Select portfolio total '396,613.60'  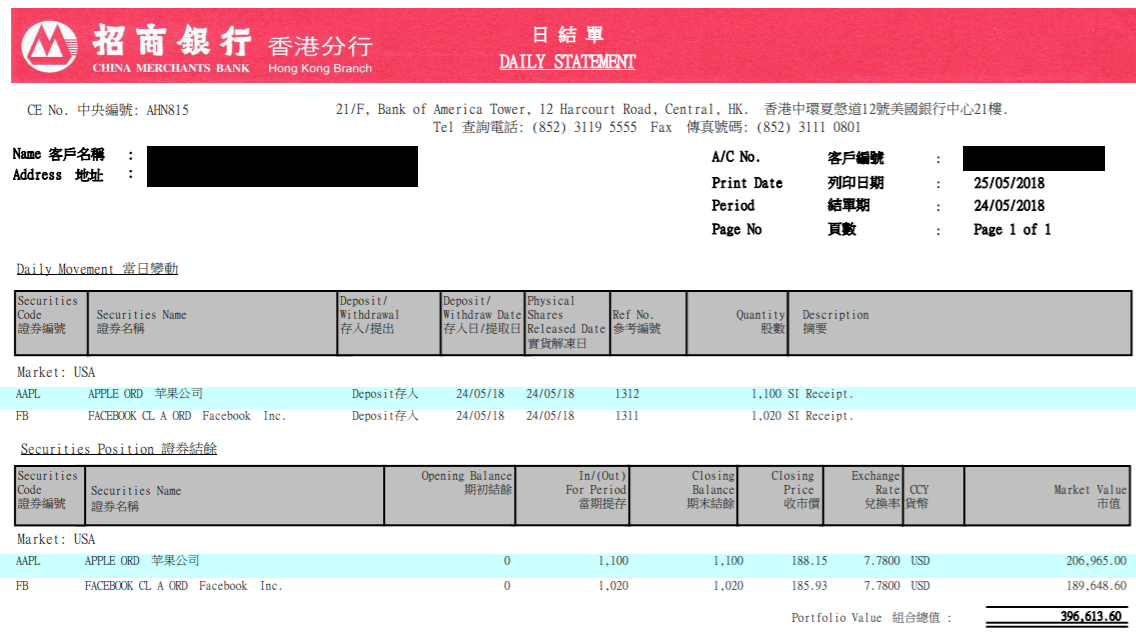[x=1091, y=617]
